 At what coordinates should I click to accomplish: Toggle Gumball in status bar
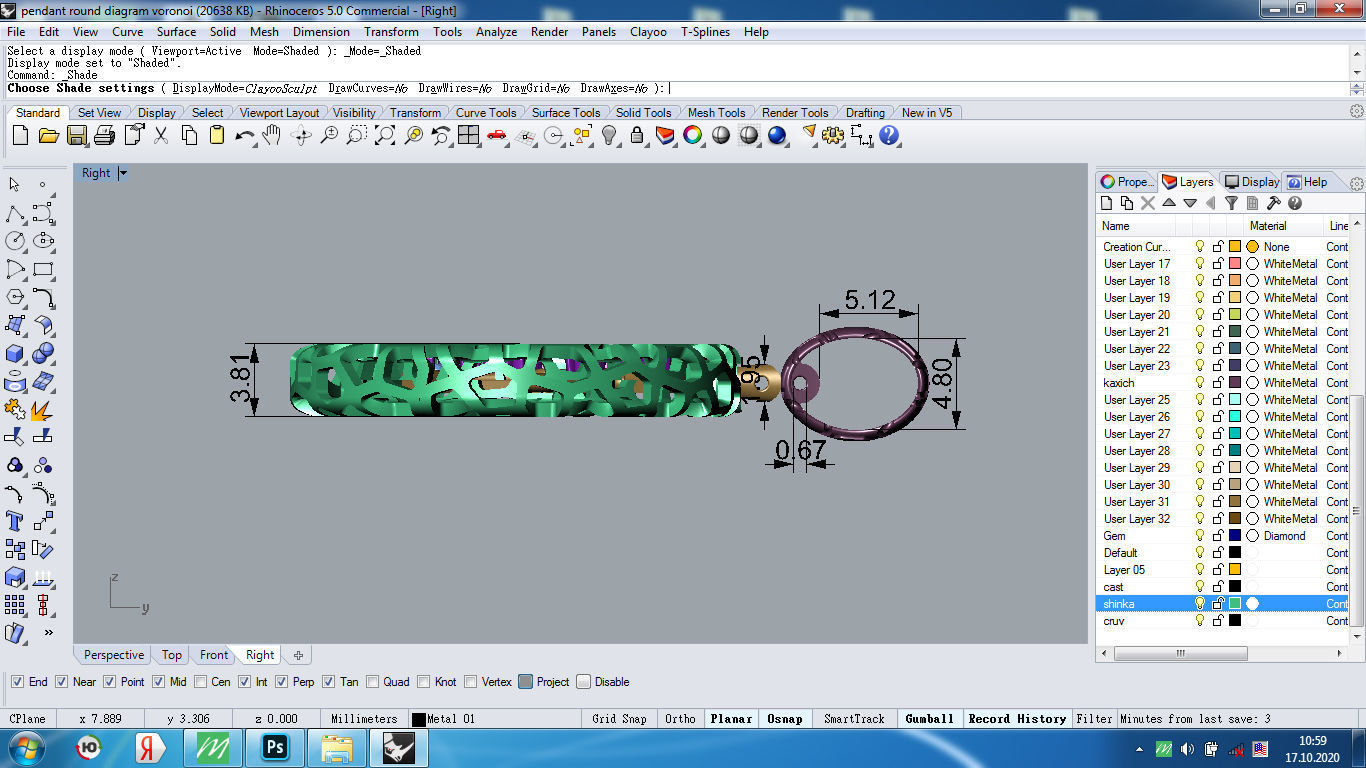(x=929, y=719)
